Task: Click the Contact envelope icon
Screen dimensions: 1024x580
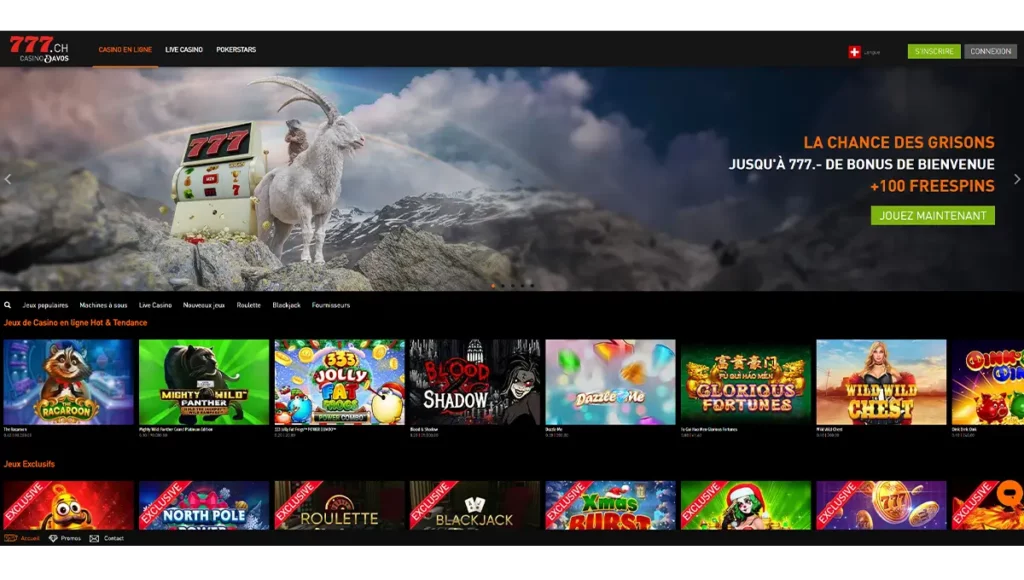Action: point(94,538)
